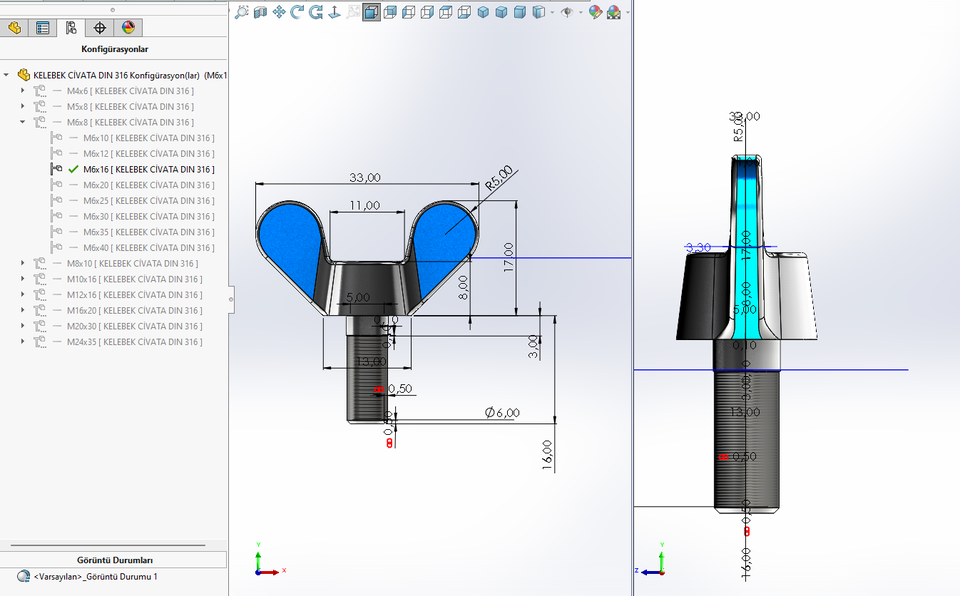
Task: Switch to the FeatureManager Design Tree tab
Action: pyautogui.click(x=14, y=28)
